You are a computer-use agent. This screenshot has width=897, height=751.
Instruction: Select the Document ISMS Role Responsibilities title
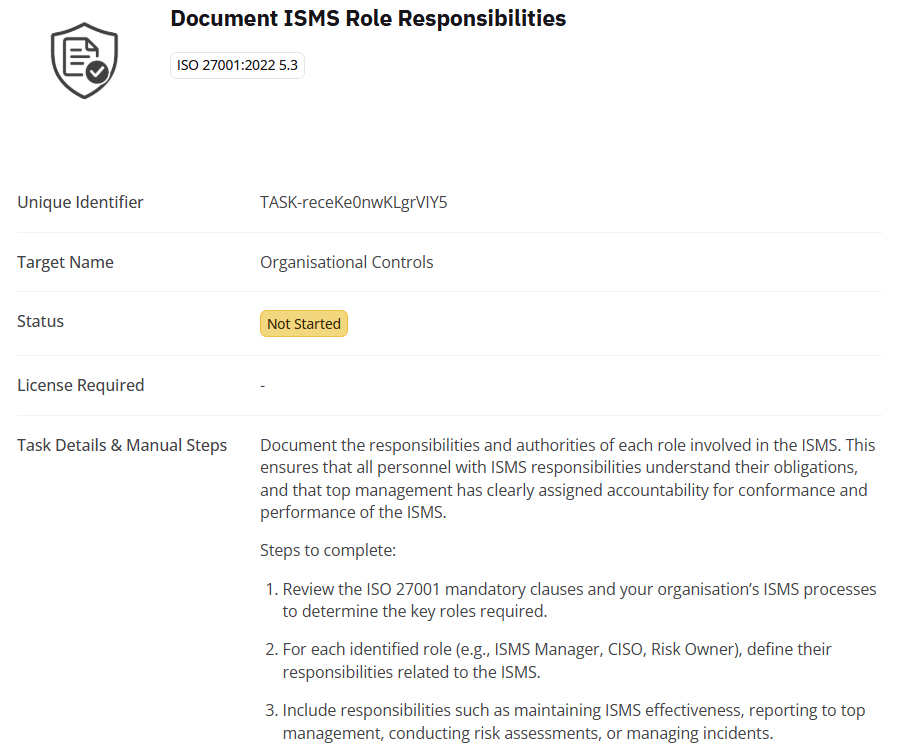(368, 18)
